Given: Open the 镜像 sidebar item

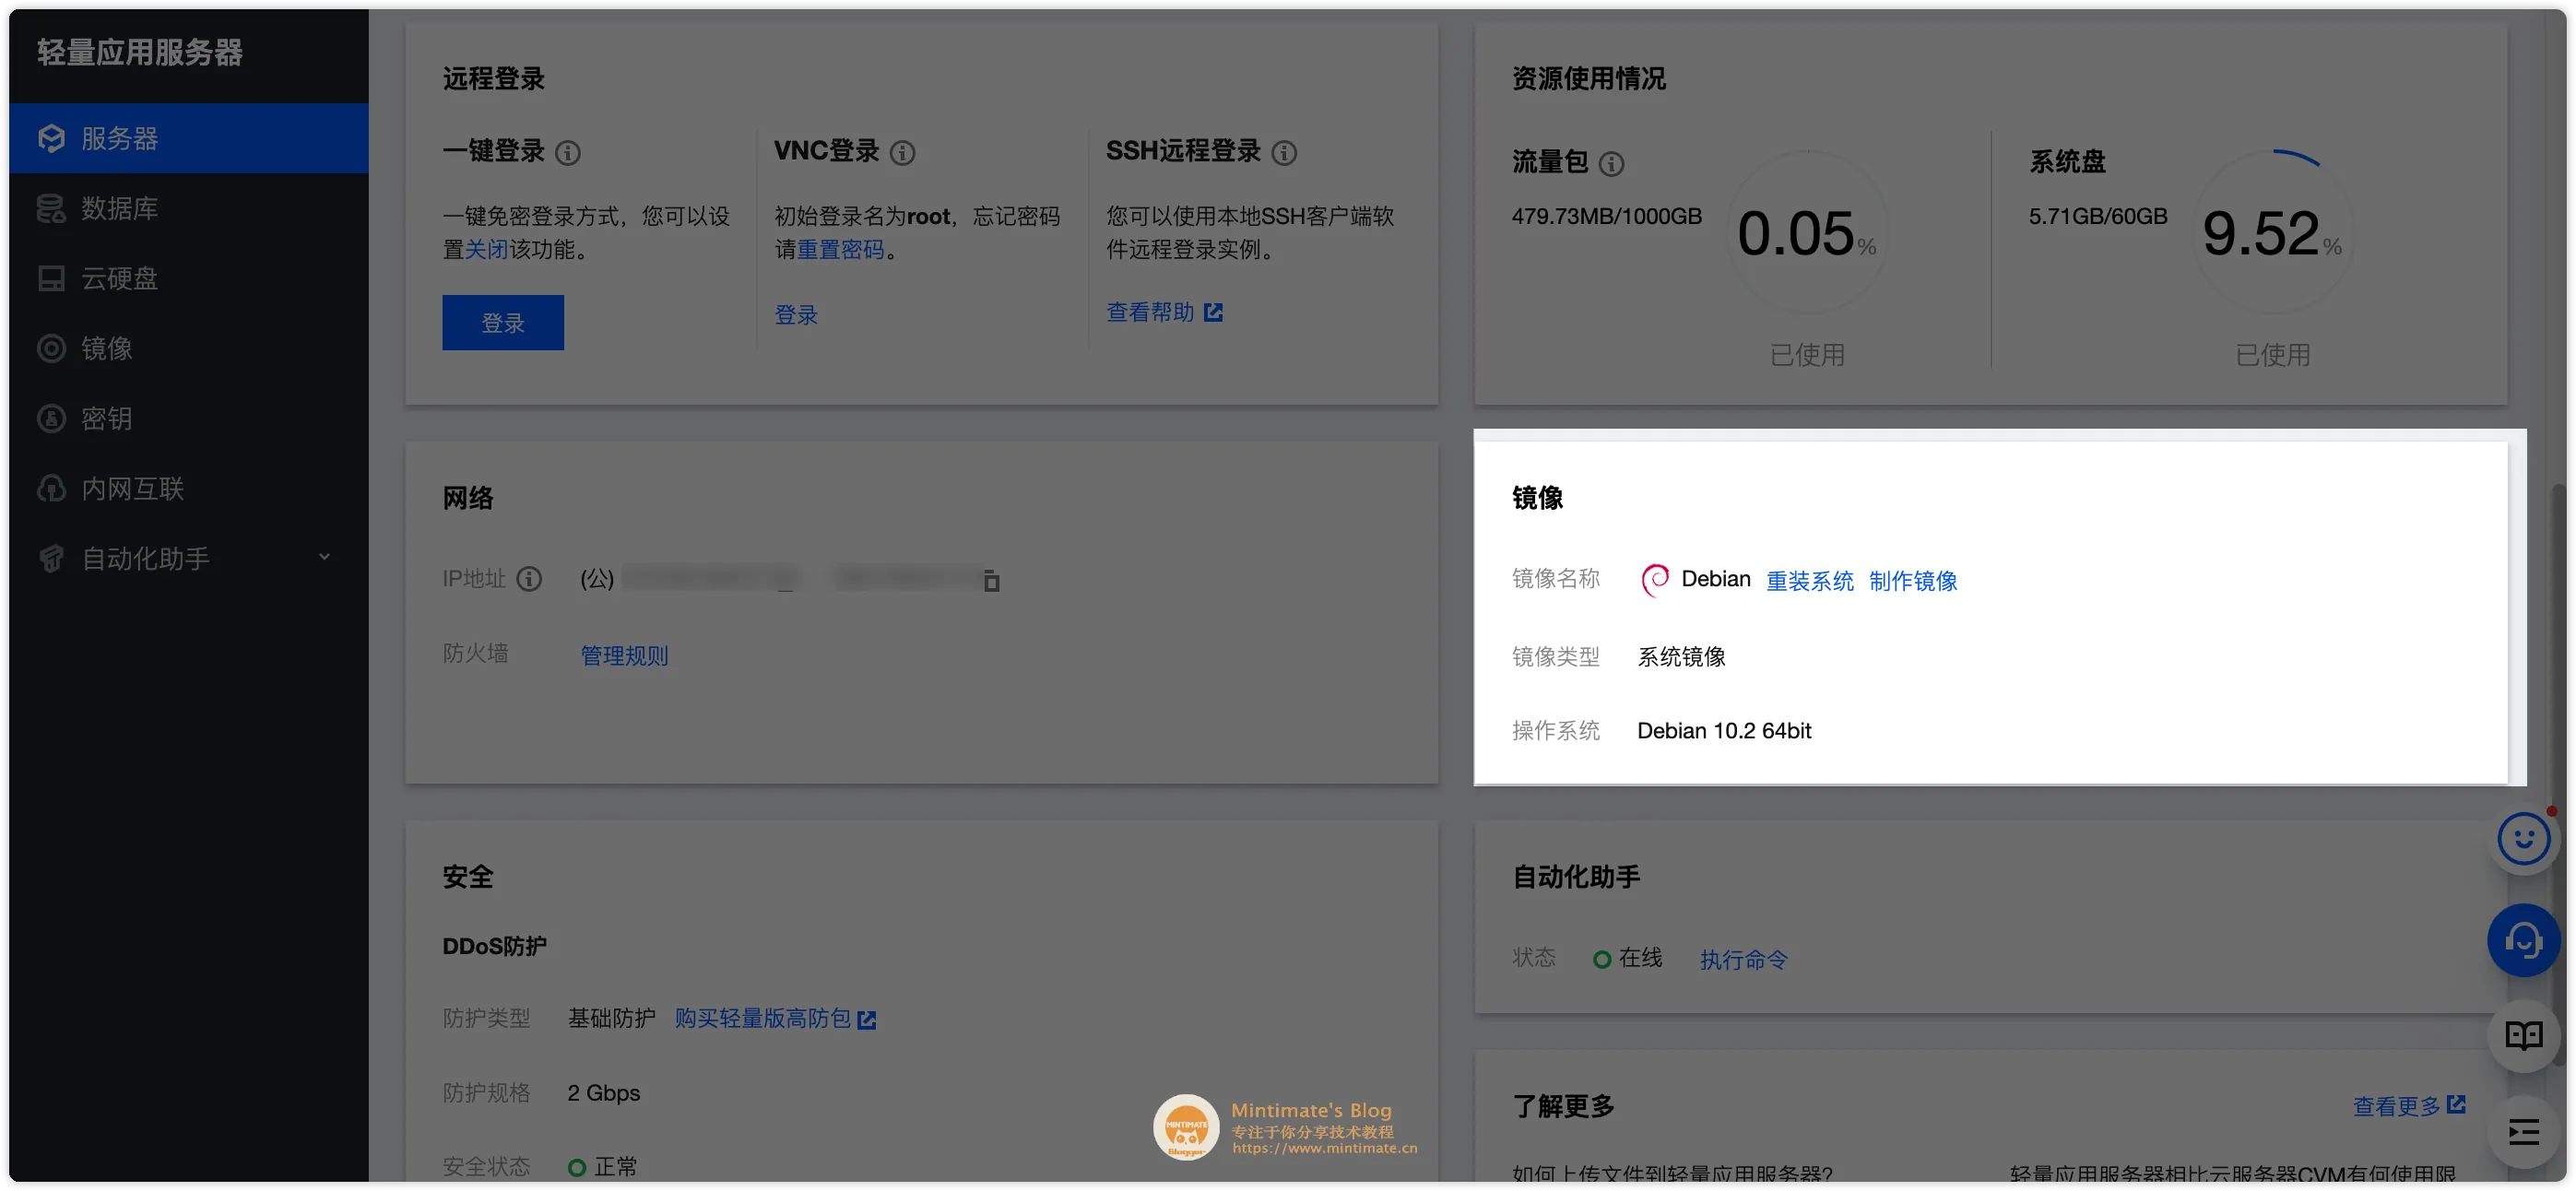Looking at the screenshot, I should coord(188,348).
